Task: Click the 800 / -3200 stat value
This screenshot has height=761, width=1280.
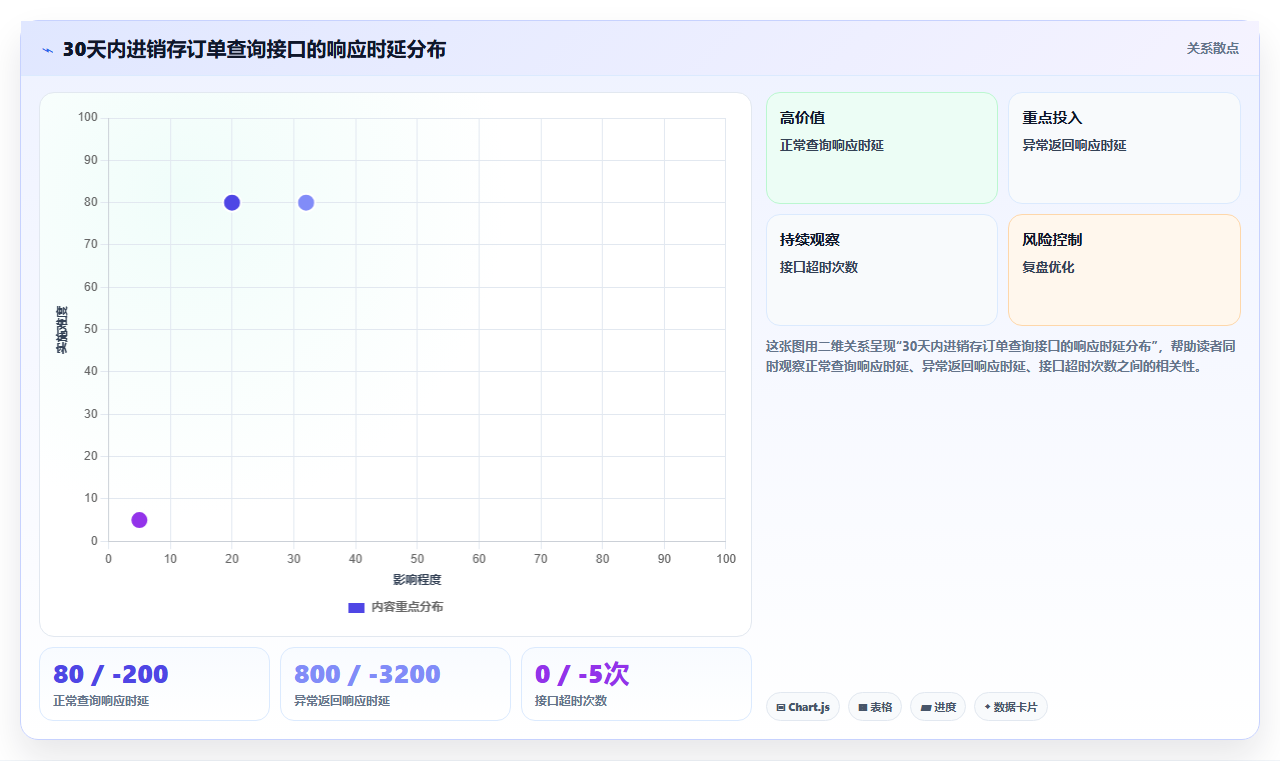Action: (x=367, y=674)
